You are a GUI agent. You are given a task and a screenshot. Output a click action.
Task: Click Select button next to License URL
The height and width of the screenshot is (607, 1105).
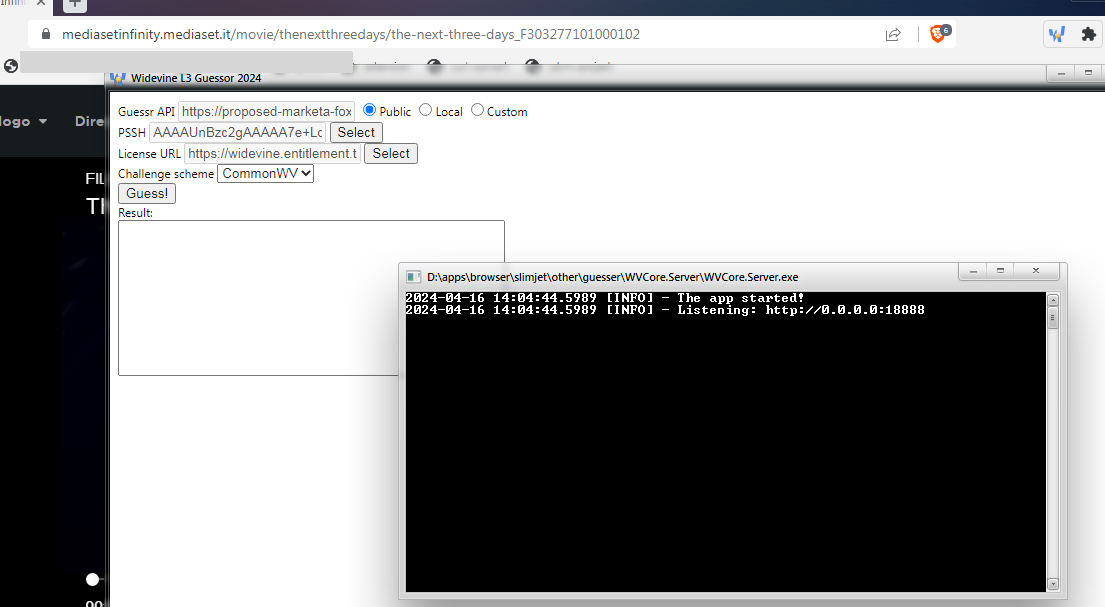[390, 154]
